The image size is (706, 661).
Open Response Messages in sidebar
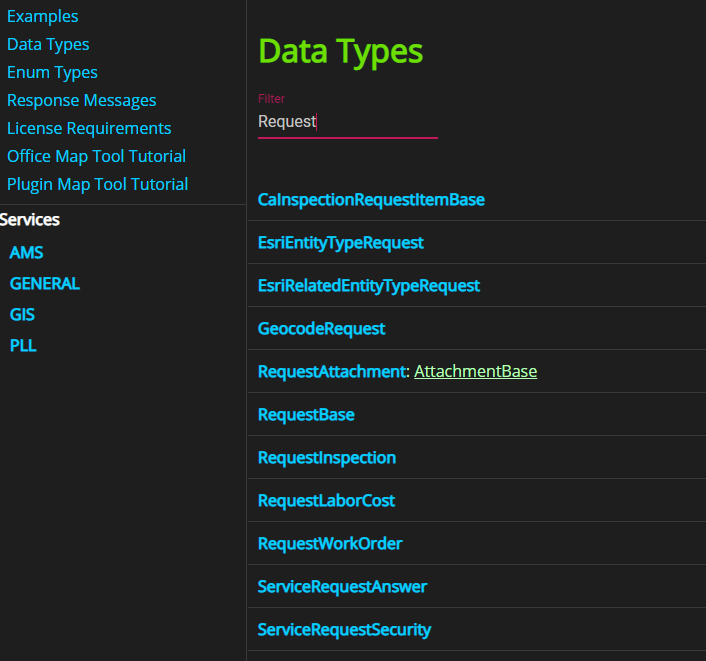coord(81,100)
